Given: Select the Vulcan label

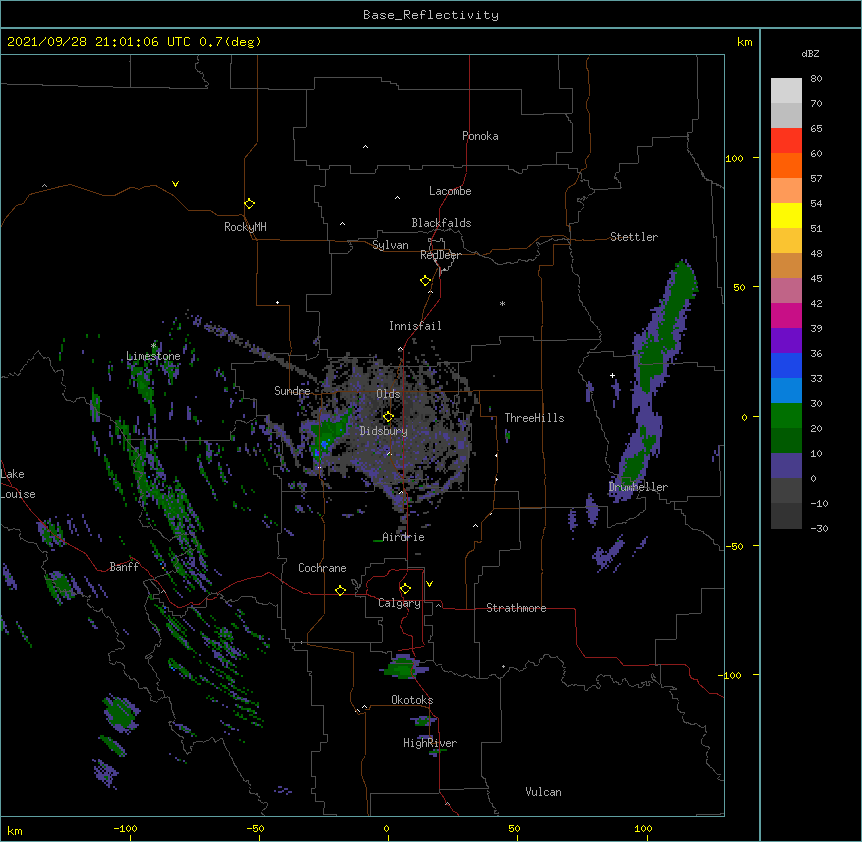Looking at the screenshot, I should click(x=543, y=792).
